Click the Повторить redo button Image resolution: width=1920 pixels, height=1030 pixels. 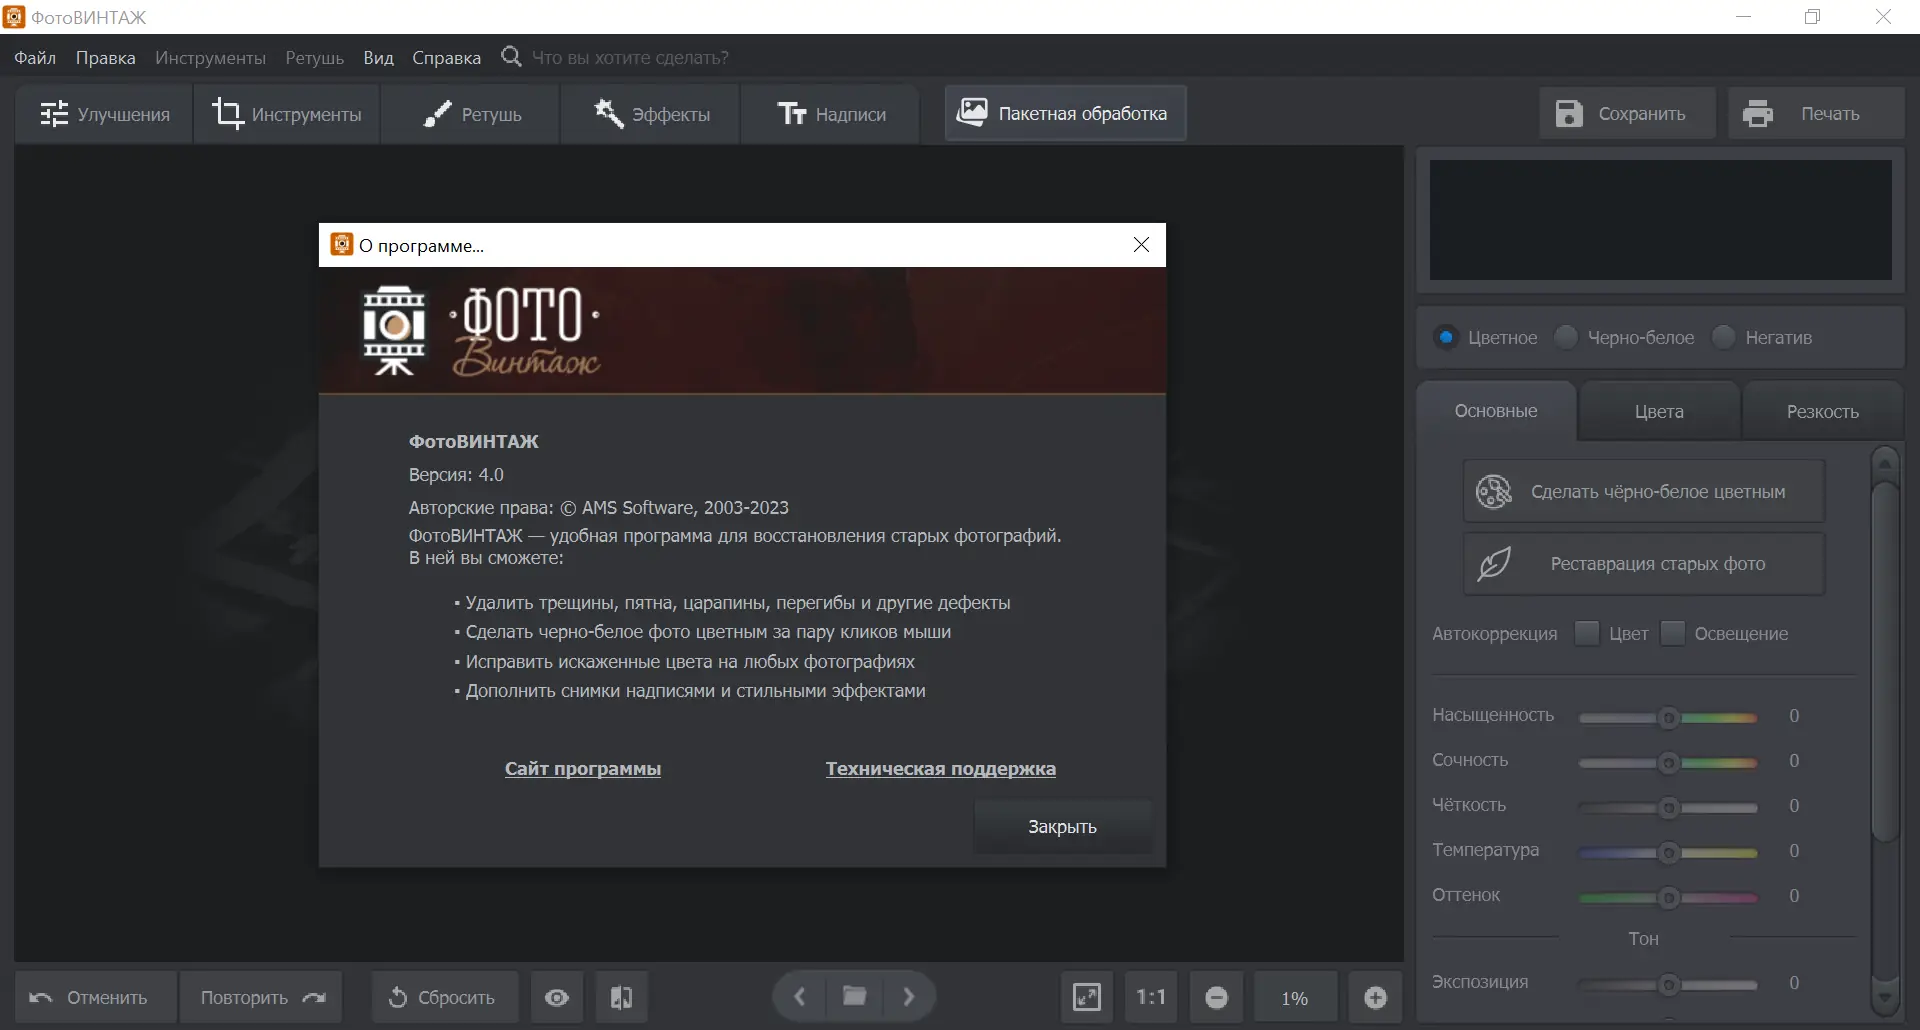click(261, 997)
